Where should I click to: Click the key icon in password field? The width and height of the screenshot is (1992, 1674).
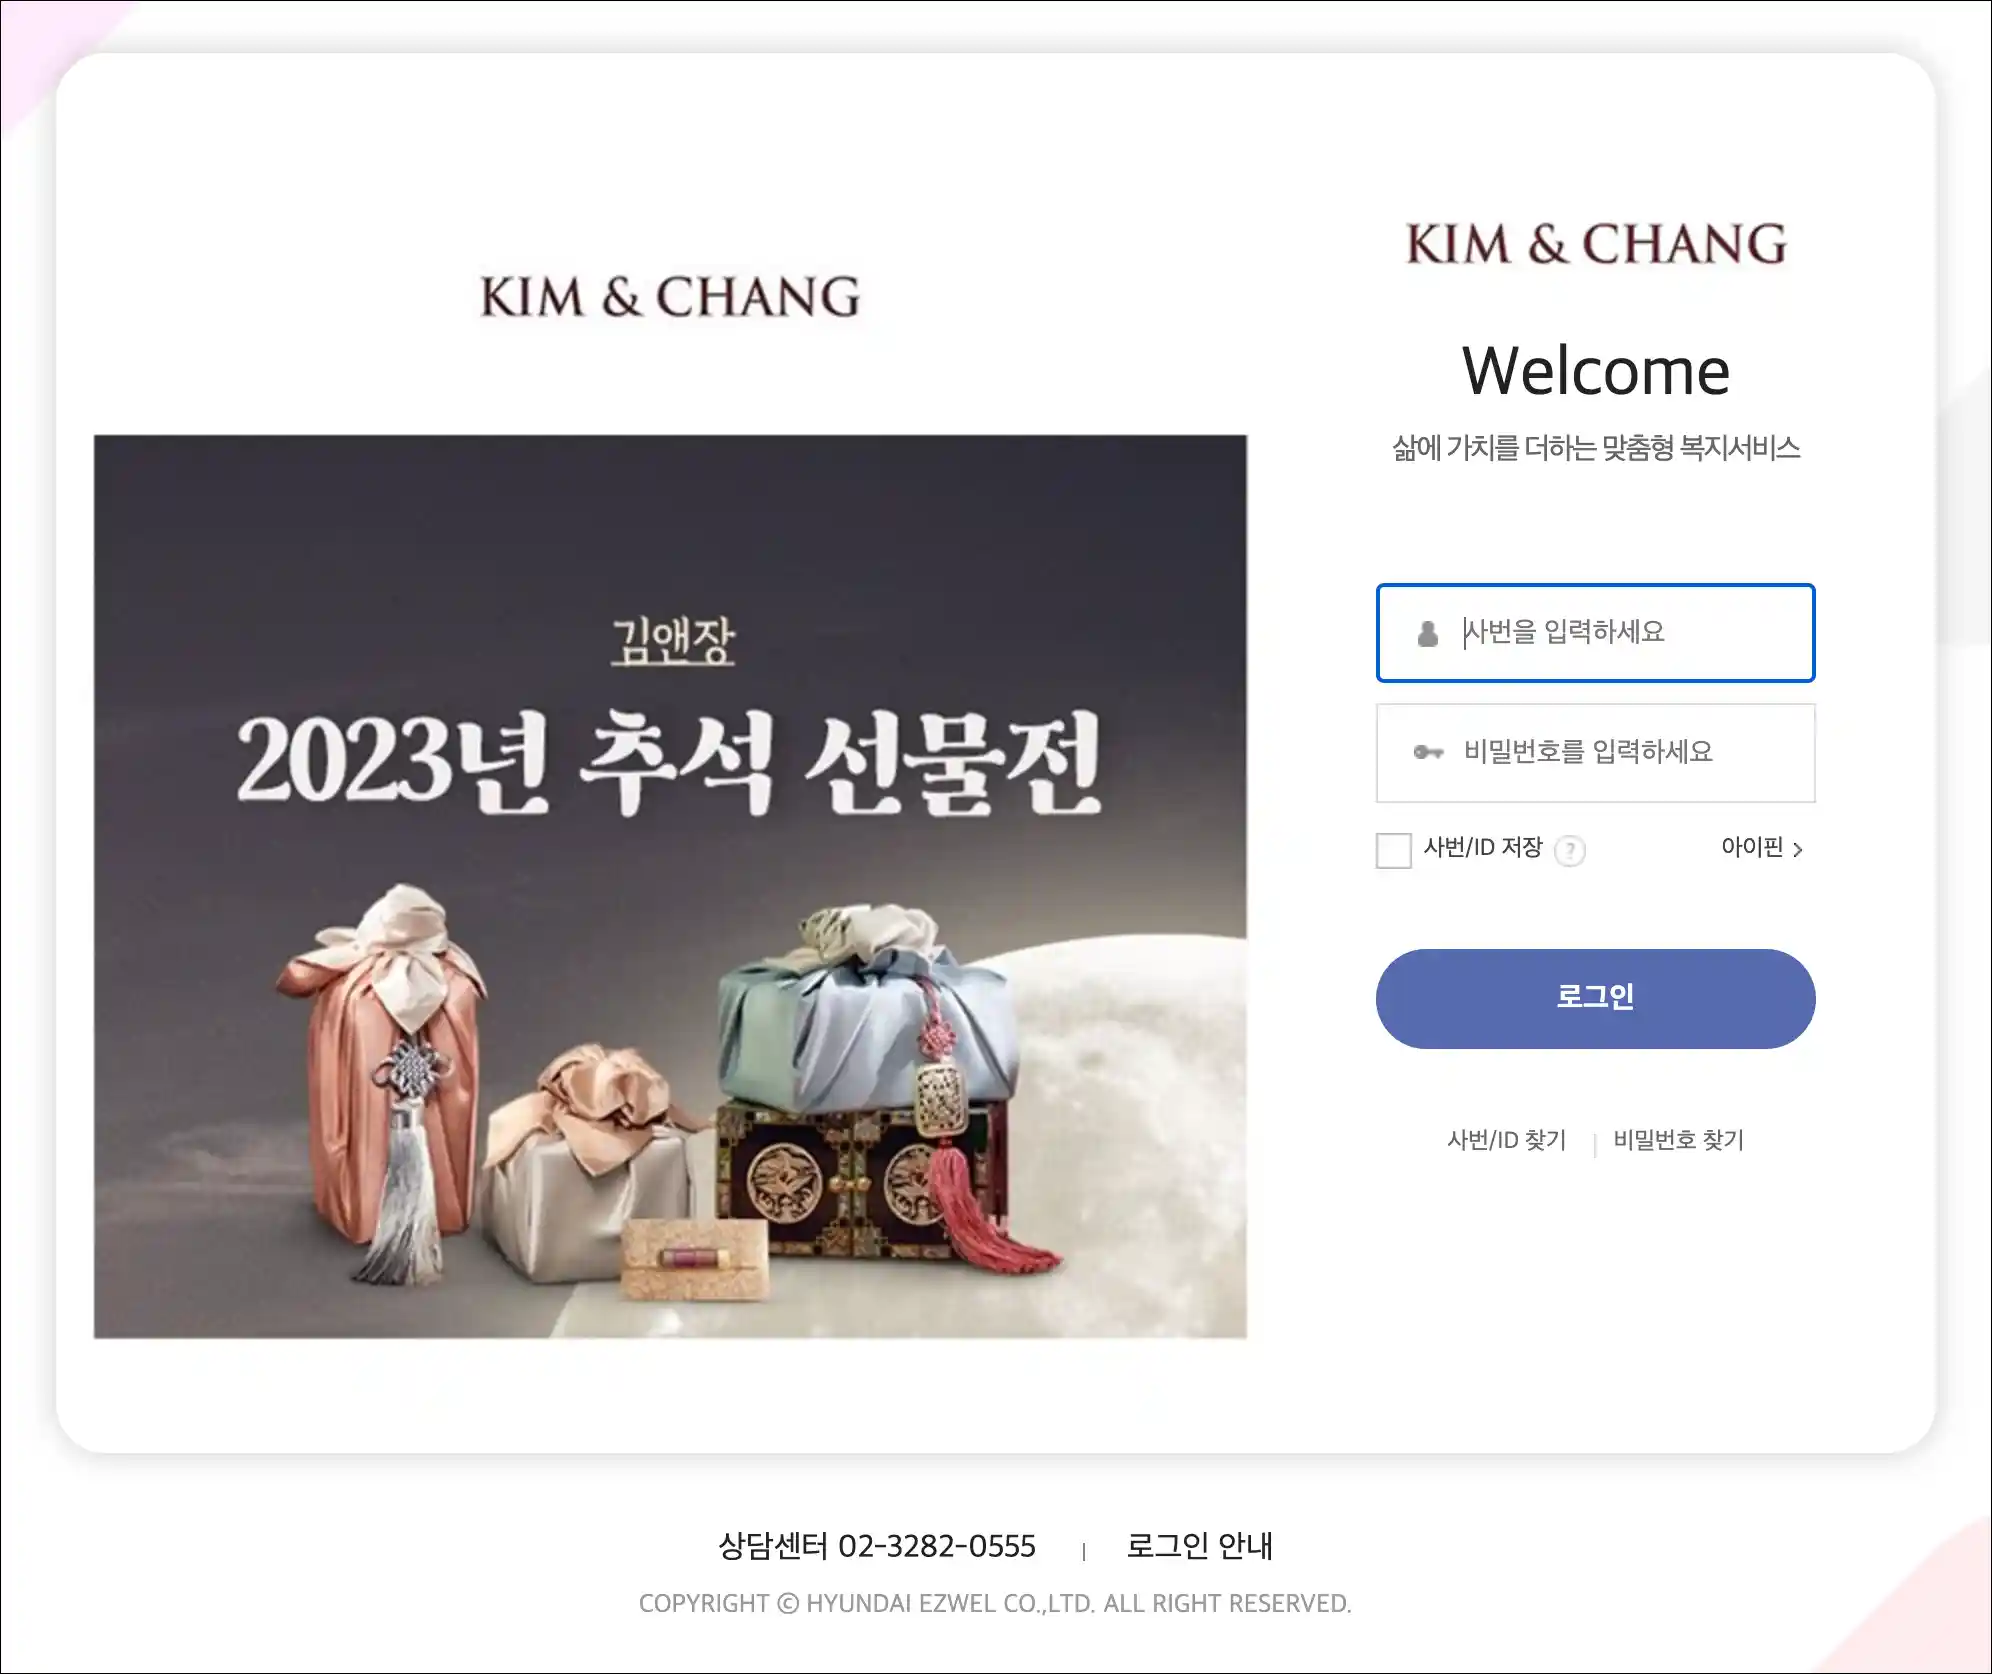tap(1428, 752)
